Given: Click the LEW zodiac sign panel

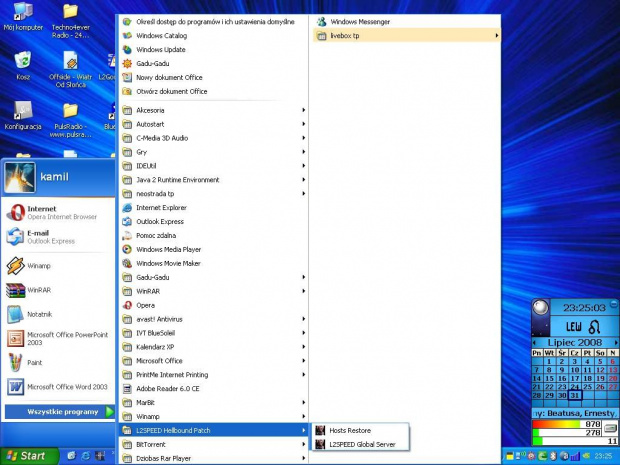Looking at the screenshot, I should pyautogui.click(x=584, y=327).
